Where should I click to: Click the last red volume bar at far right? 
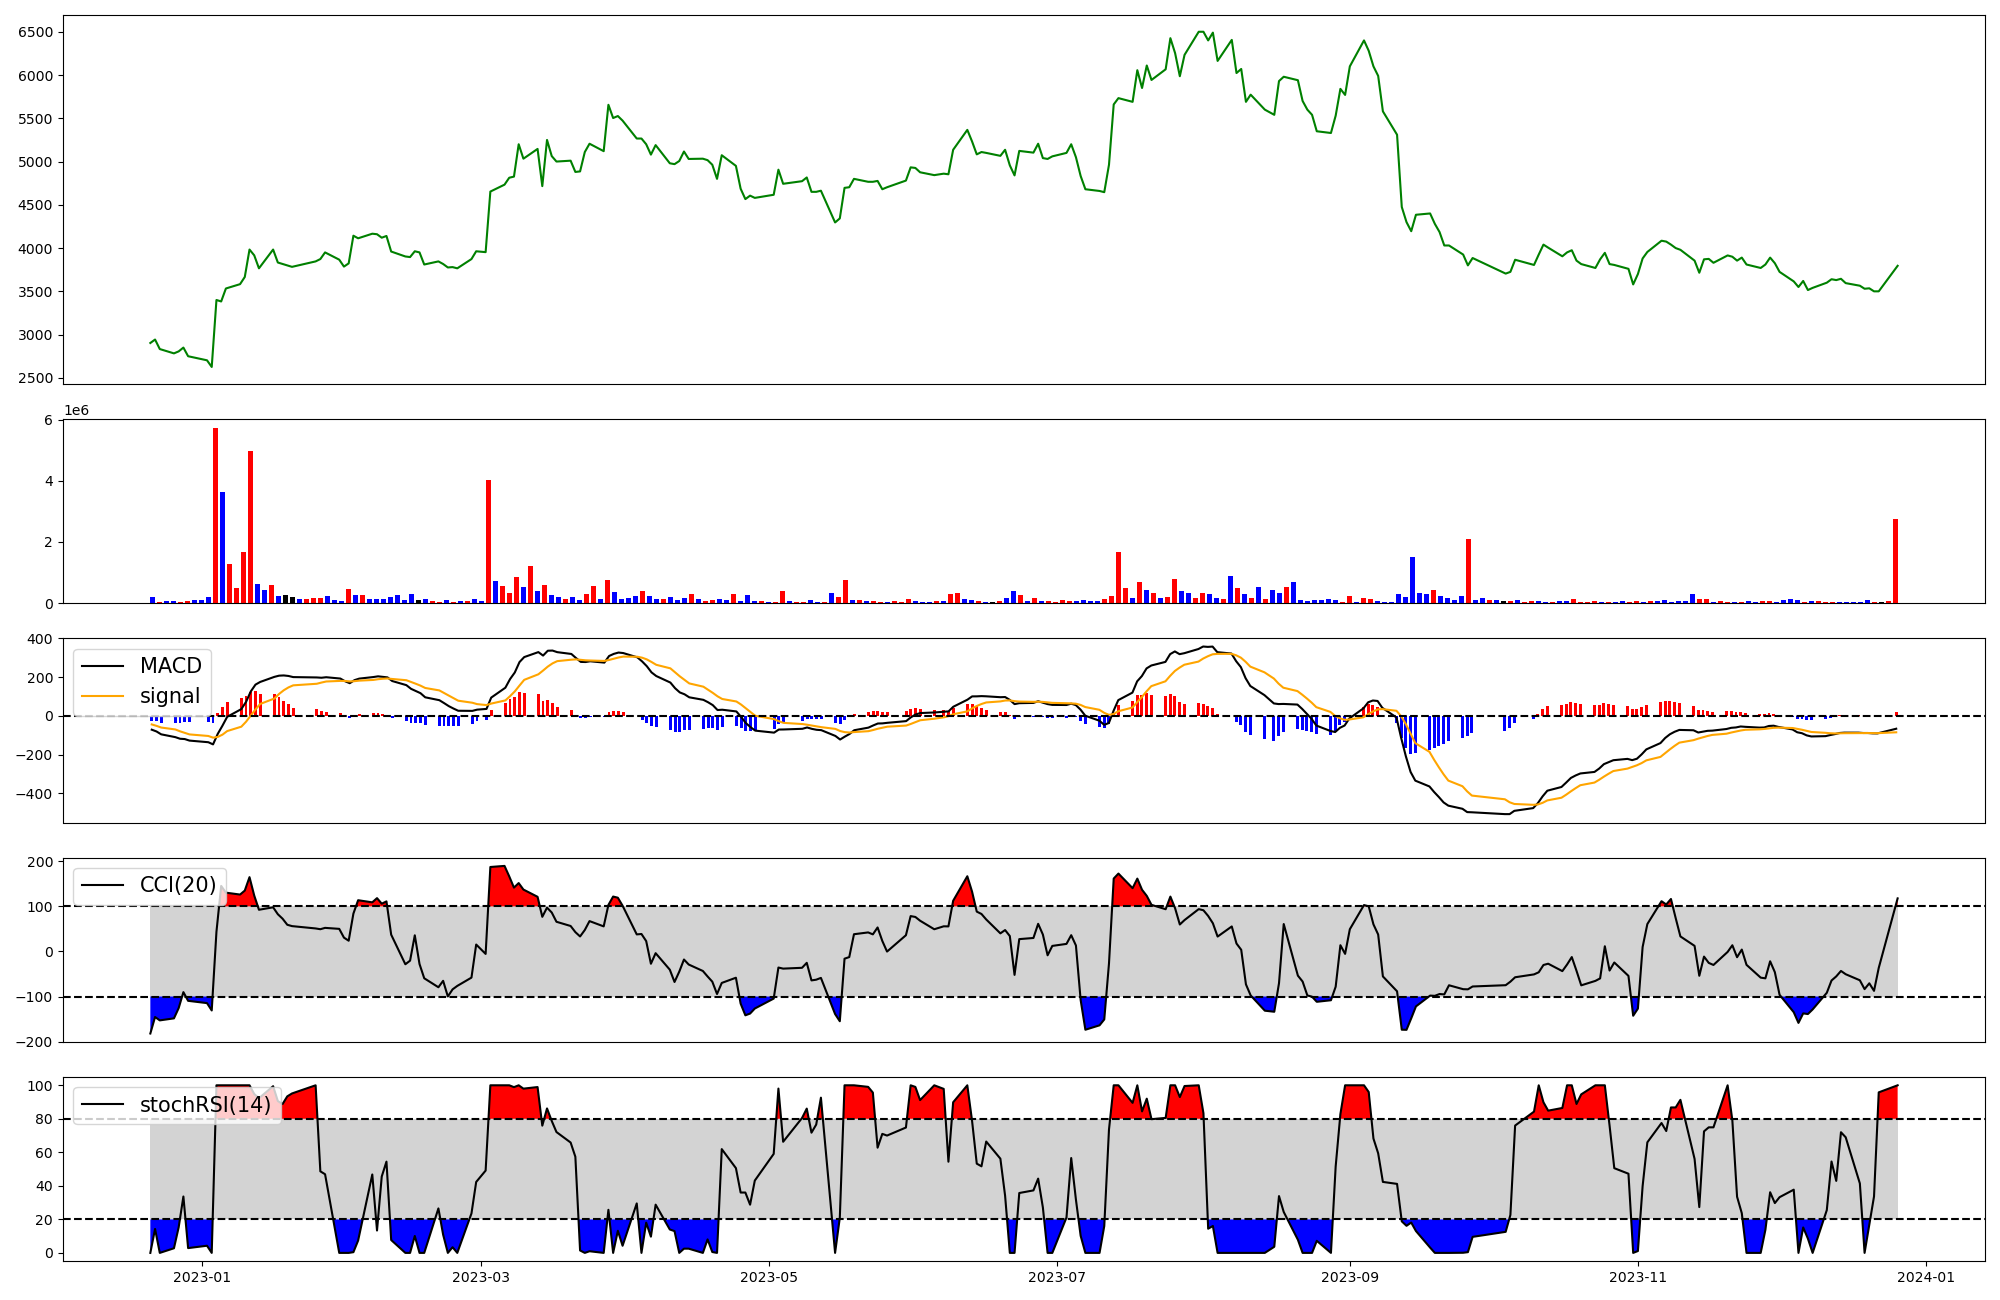pyautogui.click(x=1895, y=562)
